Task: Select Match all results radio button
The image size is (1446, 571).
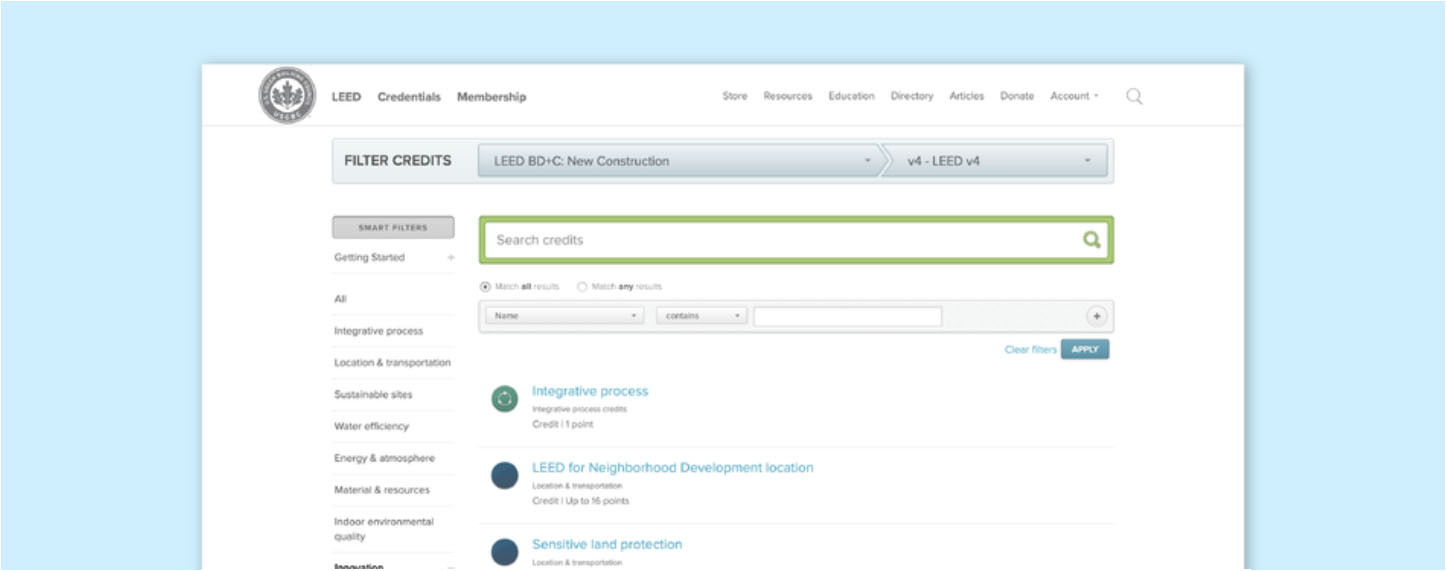Action: (x=486, y=287)
